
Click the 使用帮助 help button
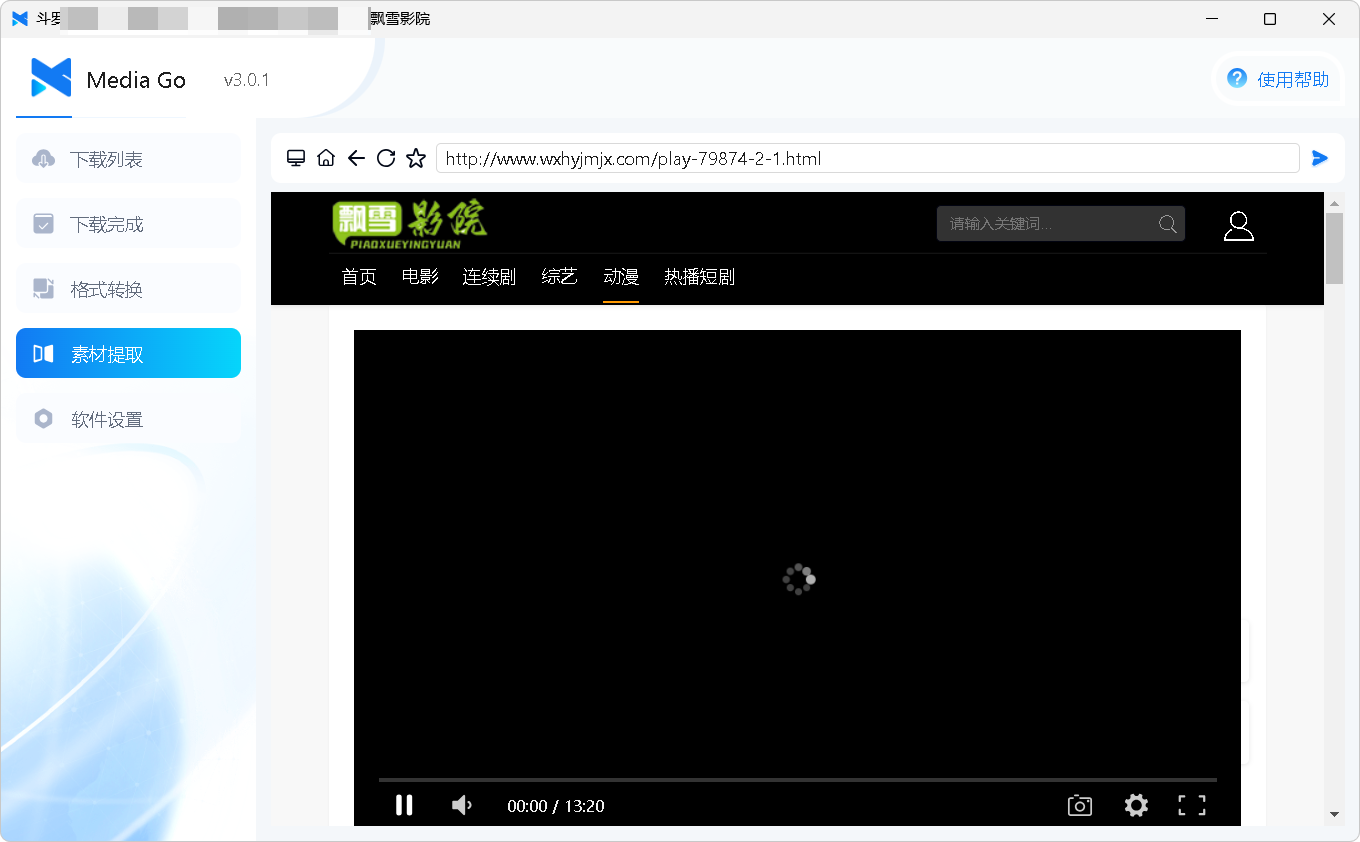(1279, 79)
